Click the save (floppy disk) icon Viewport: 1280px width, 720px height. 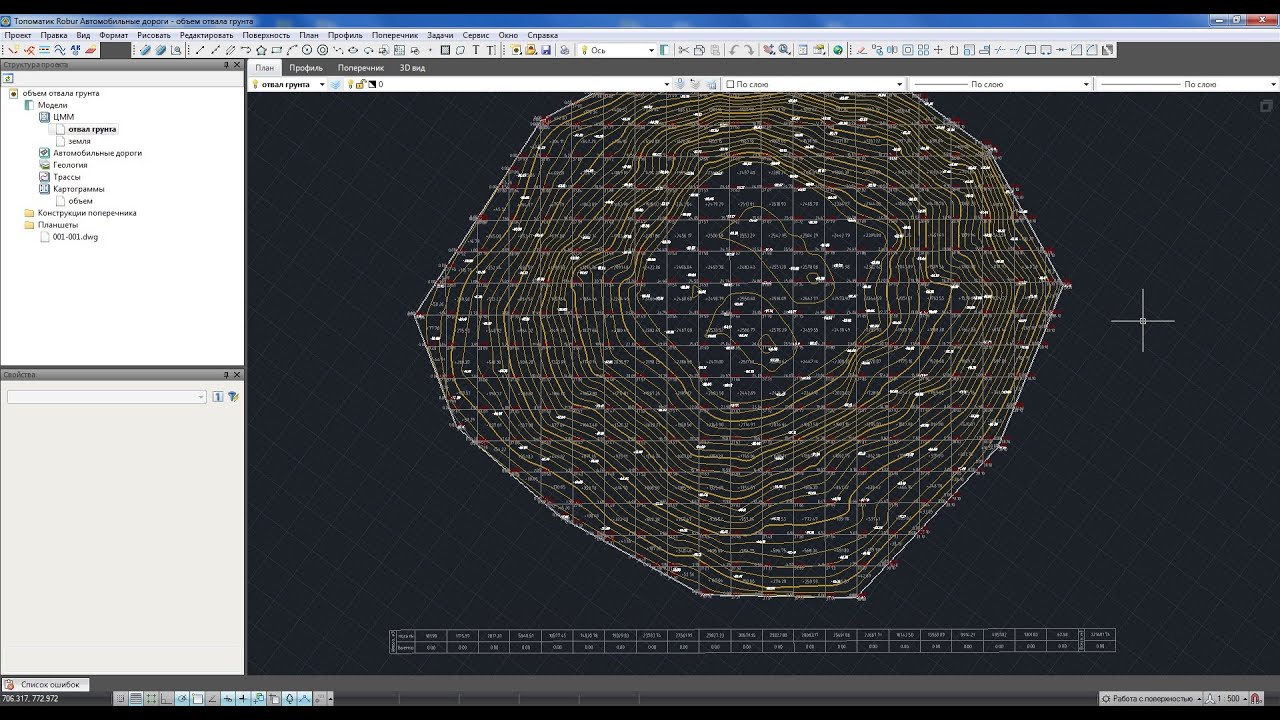point(545,50)
